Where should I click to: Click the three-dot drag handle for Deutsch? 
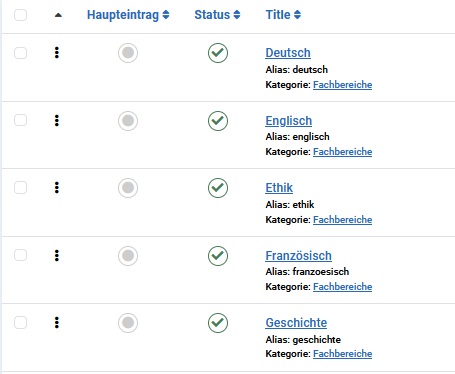pyautogui.click(x=57, y=53)
